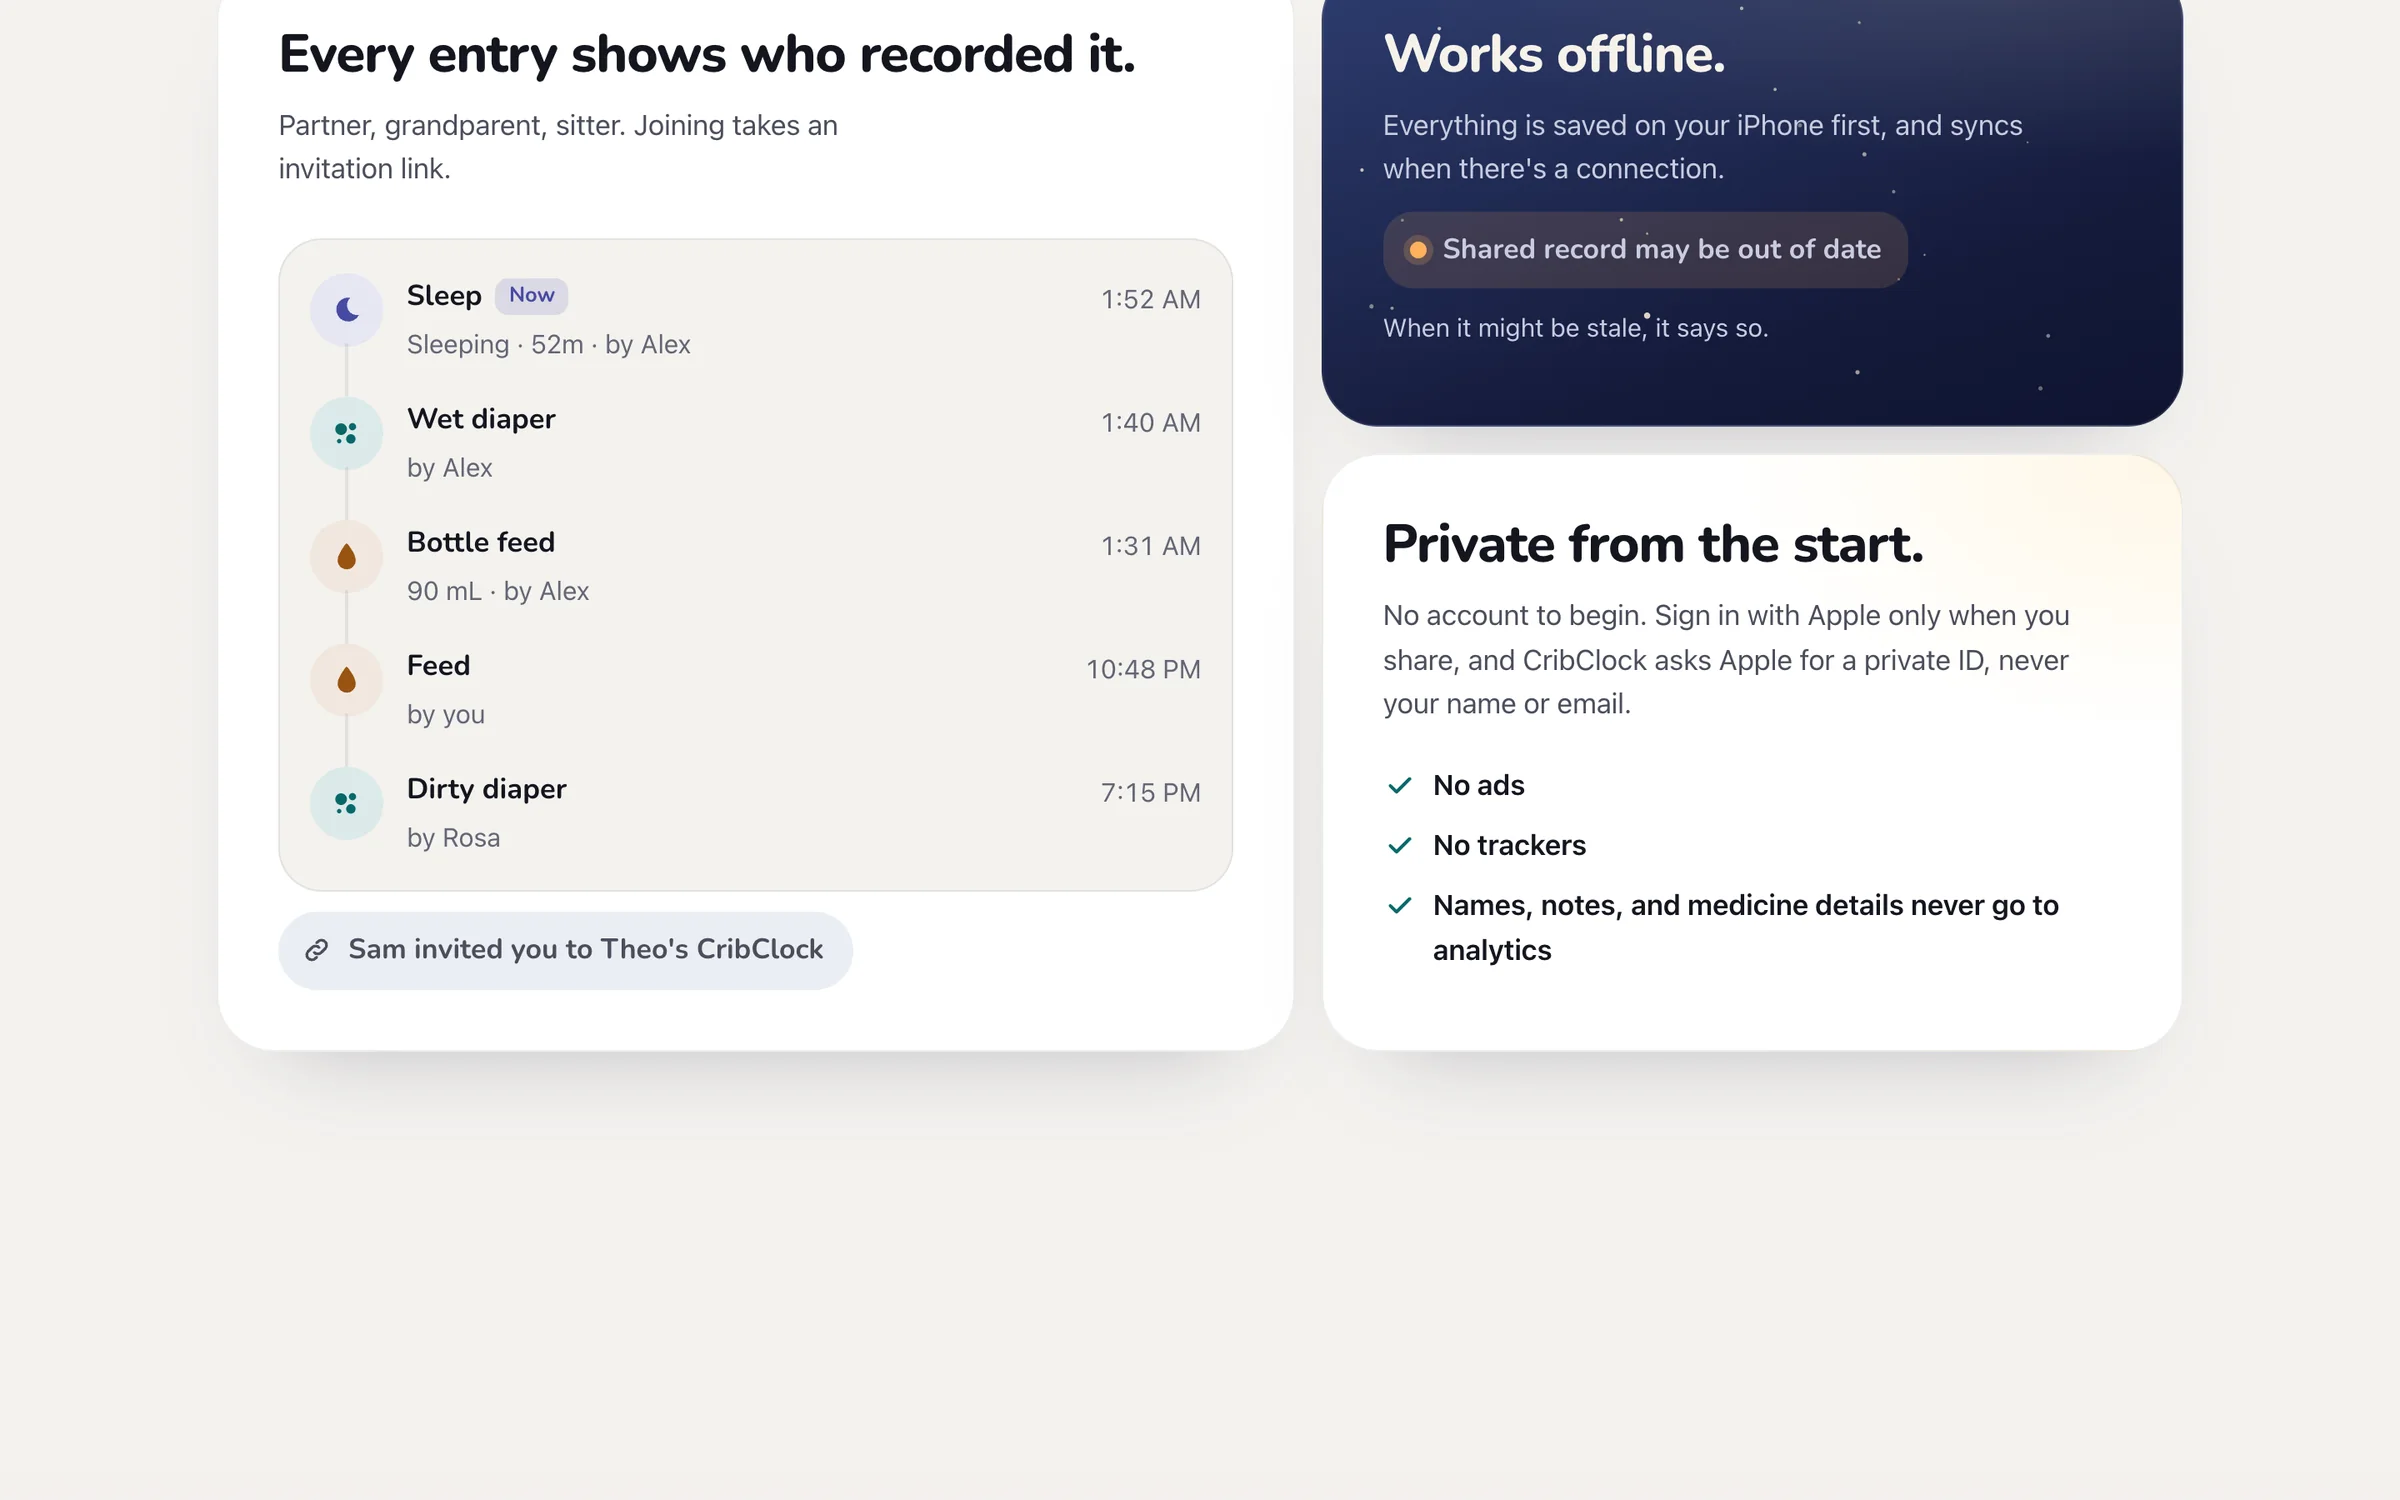Click the No trackers list item text
The height and width of the screenshot is (1500, 2400).
tap(1510, 846)
